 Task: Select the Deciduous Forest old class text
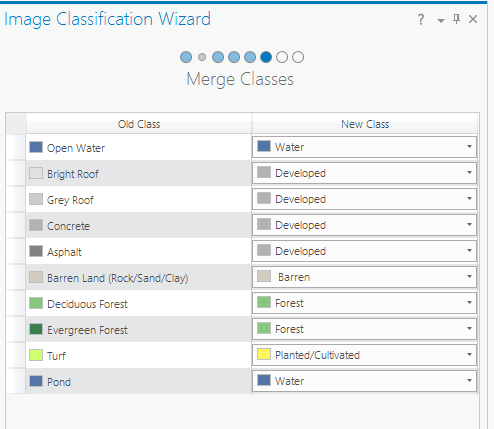click(x=87, y=304)
